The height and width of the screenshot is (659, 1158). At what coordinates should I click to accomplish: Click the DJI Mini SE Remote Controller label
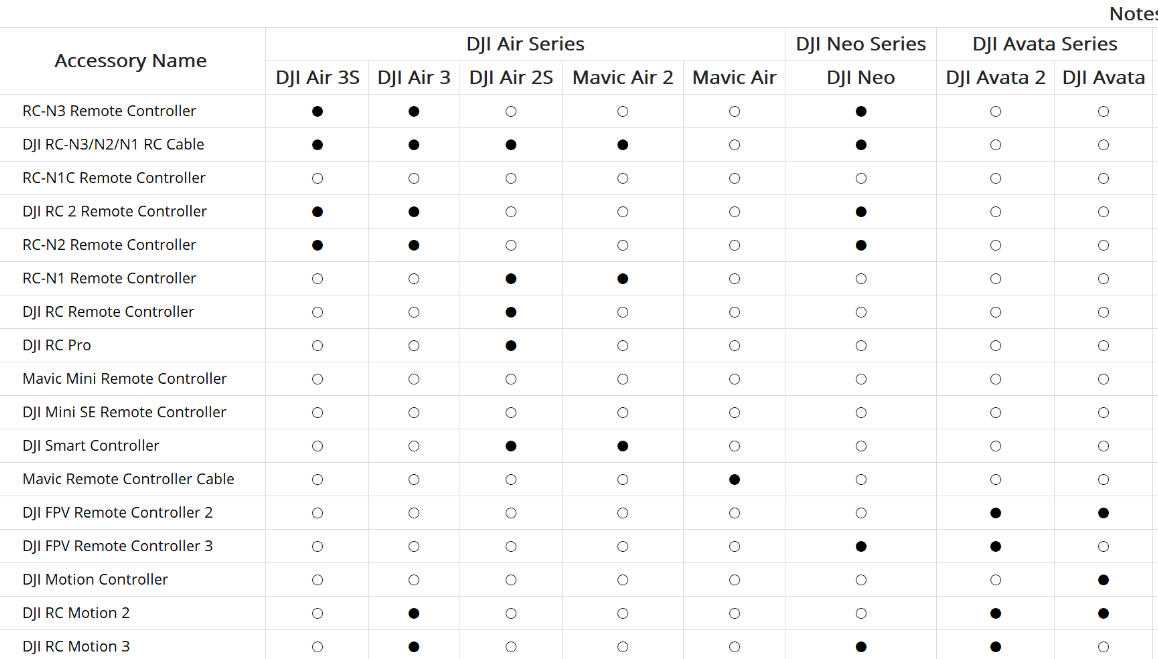[124, 412]
